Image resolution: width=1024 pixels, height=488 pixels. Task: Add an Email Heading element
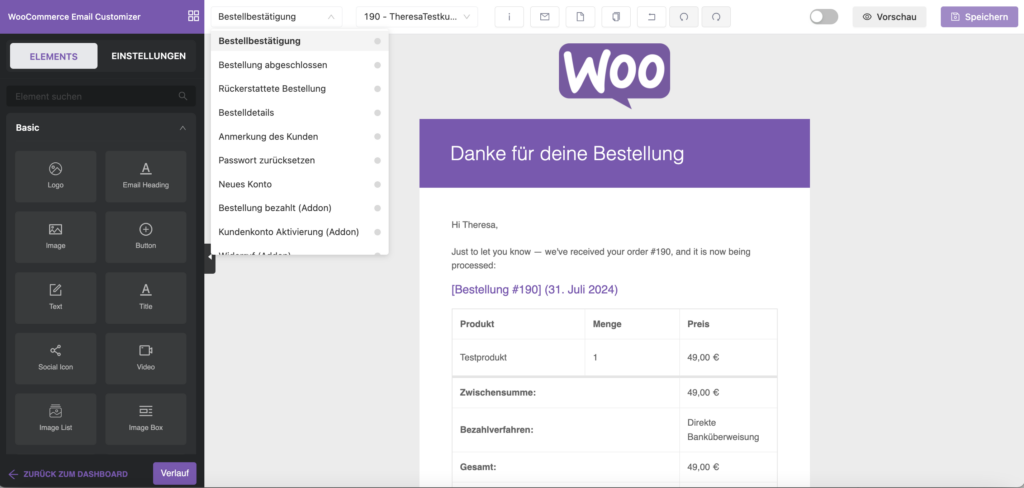tap(146, 176)
